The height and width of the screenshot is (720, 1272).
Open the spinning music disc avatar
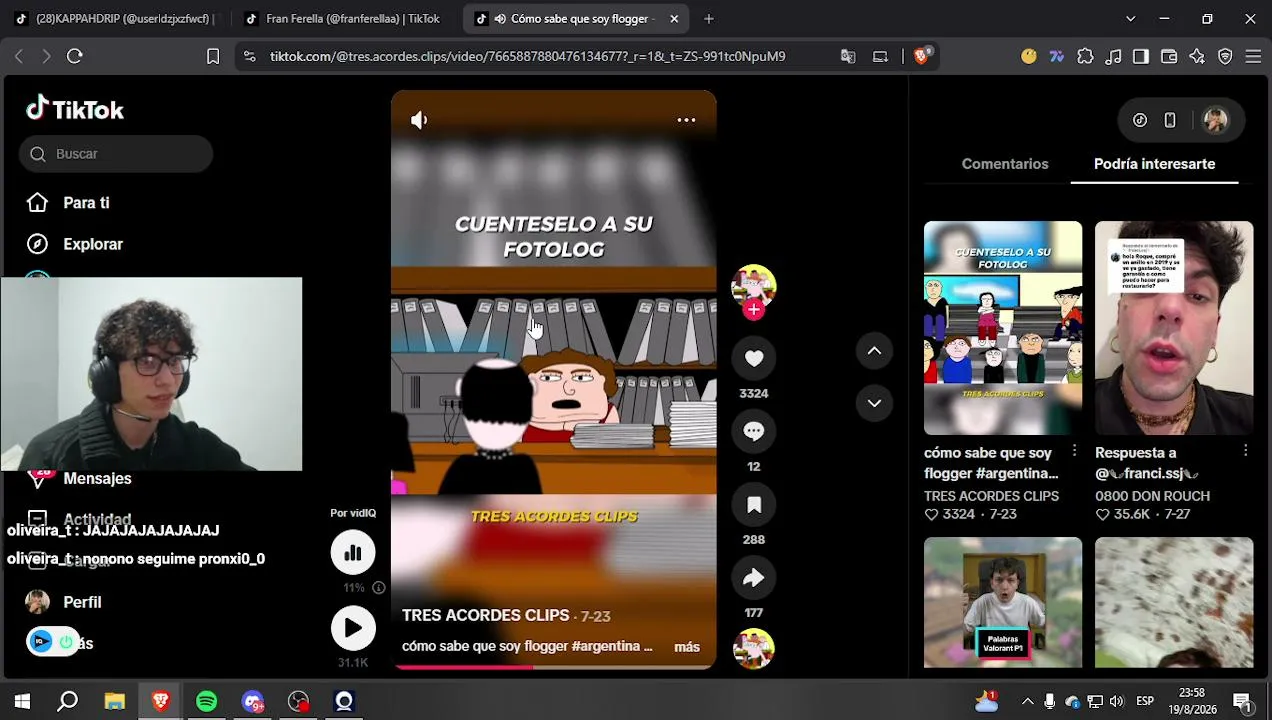pyautogui.click(x=754, y=648)
